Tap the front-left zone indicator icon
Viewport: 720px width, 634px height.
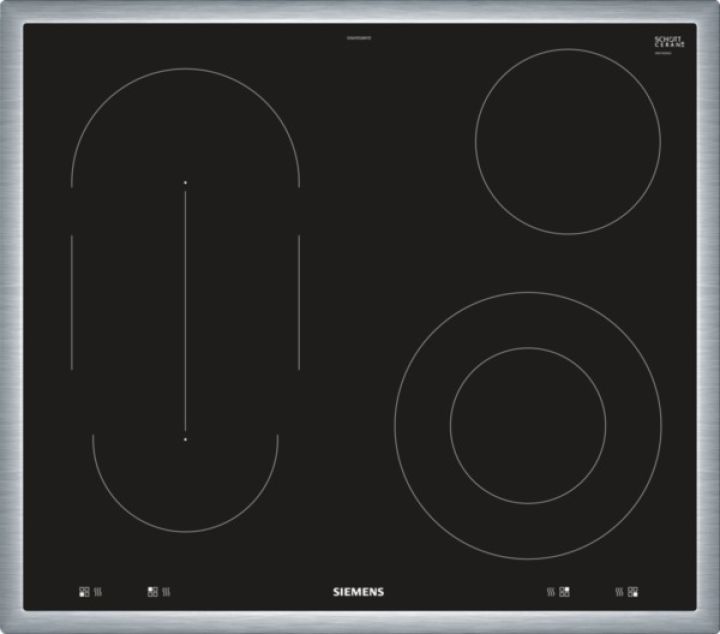pos(84,592)
